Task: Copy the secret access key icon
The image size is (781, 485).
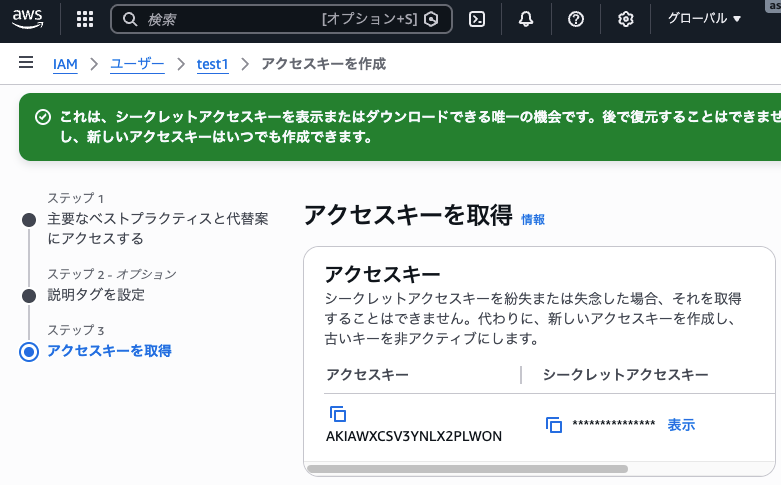Action: tap(554, 425)
